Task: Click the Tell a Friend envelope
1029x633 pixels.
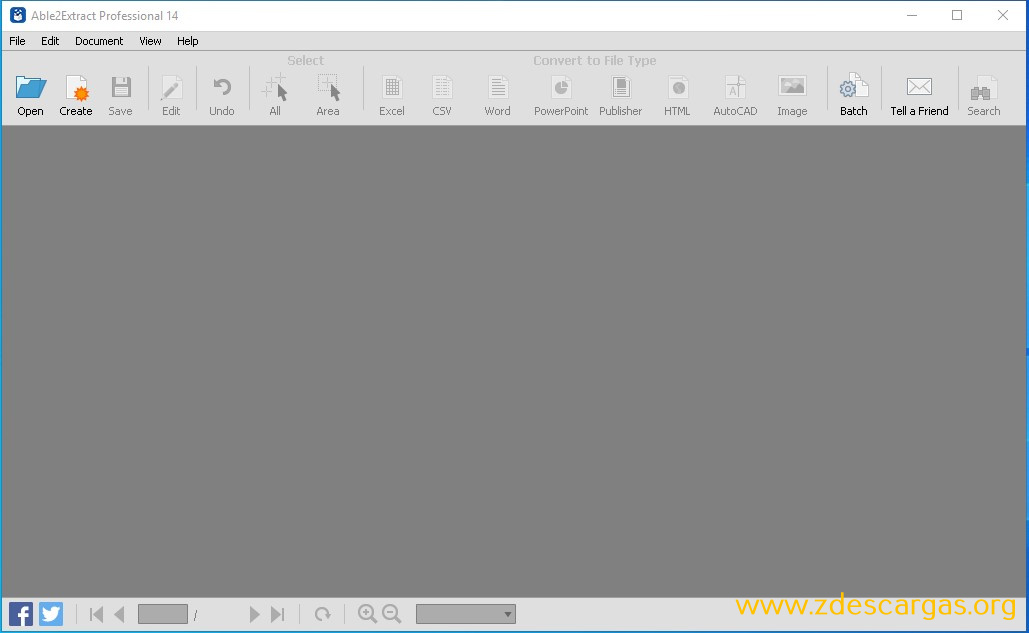Action: tap(919, 87)
